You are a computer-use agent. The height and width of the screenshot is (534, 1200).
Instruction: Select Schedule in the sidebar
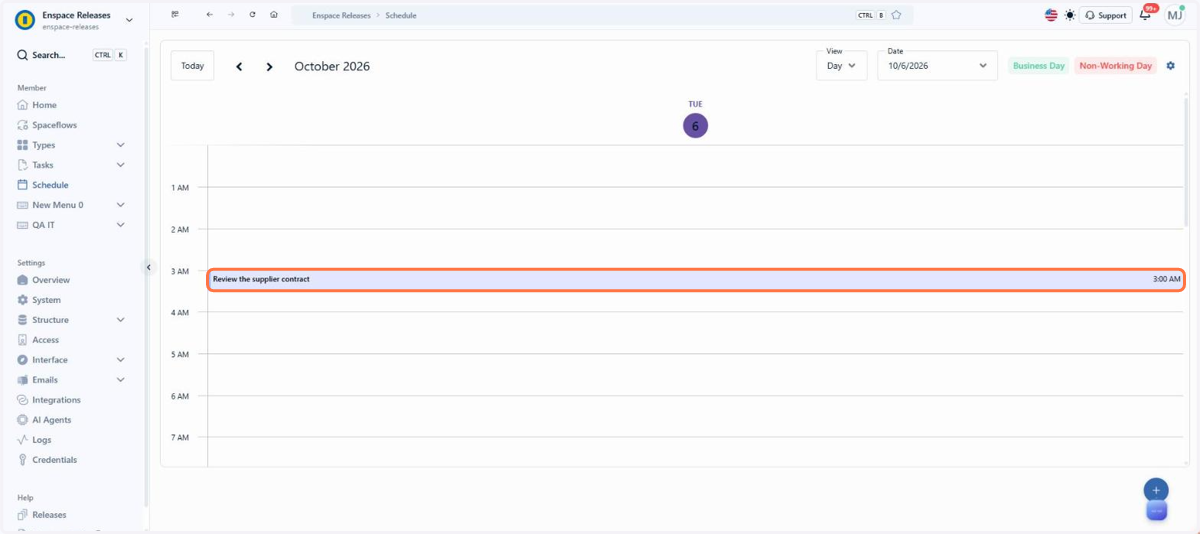50,185
